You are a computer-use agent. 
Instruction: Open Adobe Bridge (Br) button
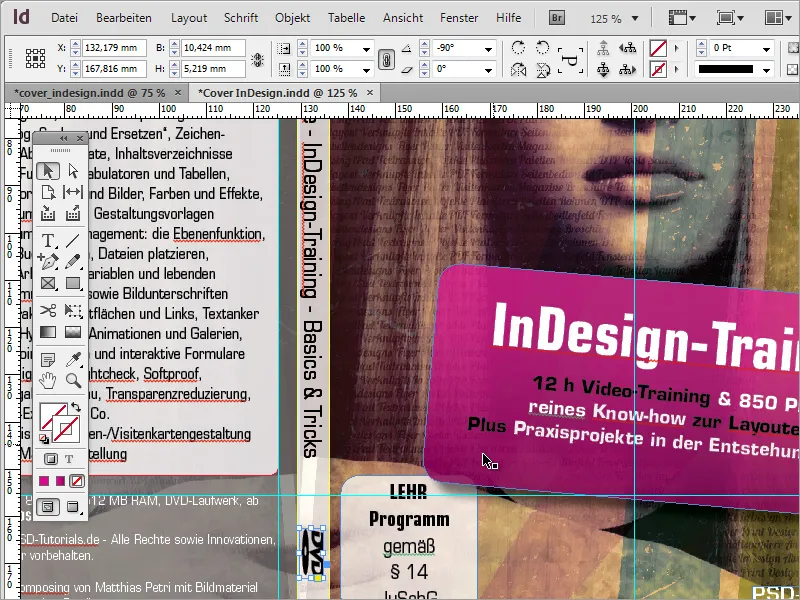click(557, 18)
